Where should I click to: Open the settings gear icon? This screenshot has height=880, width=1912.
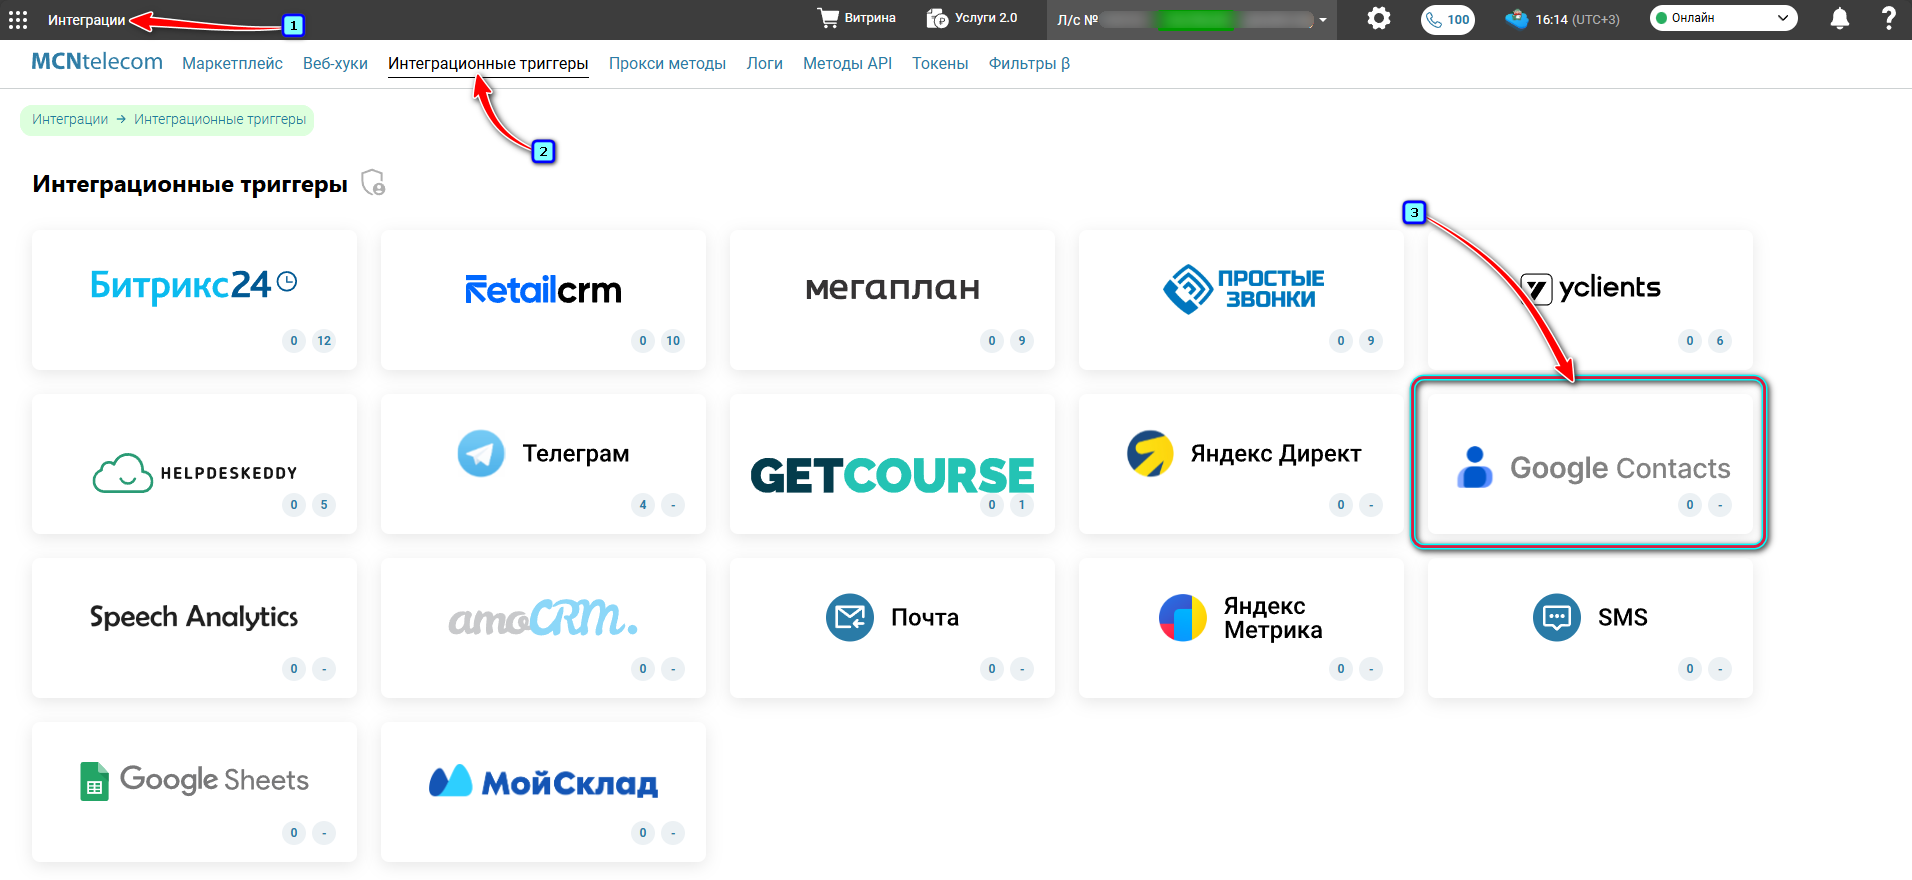click(1379, 18)
